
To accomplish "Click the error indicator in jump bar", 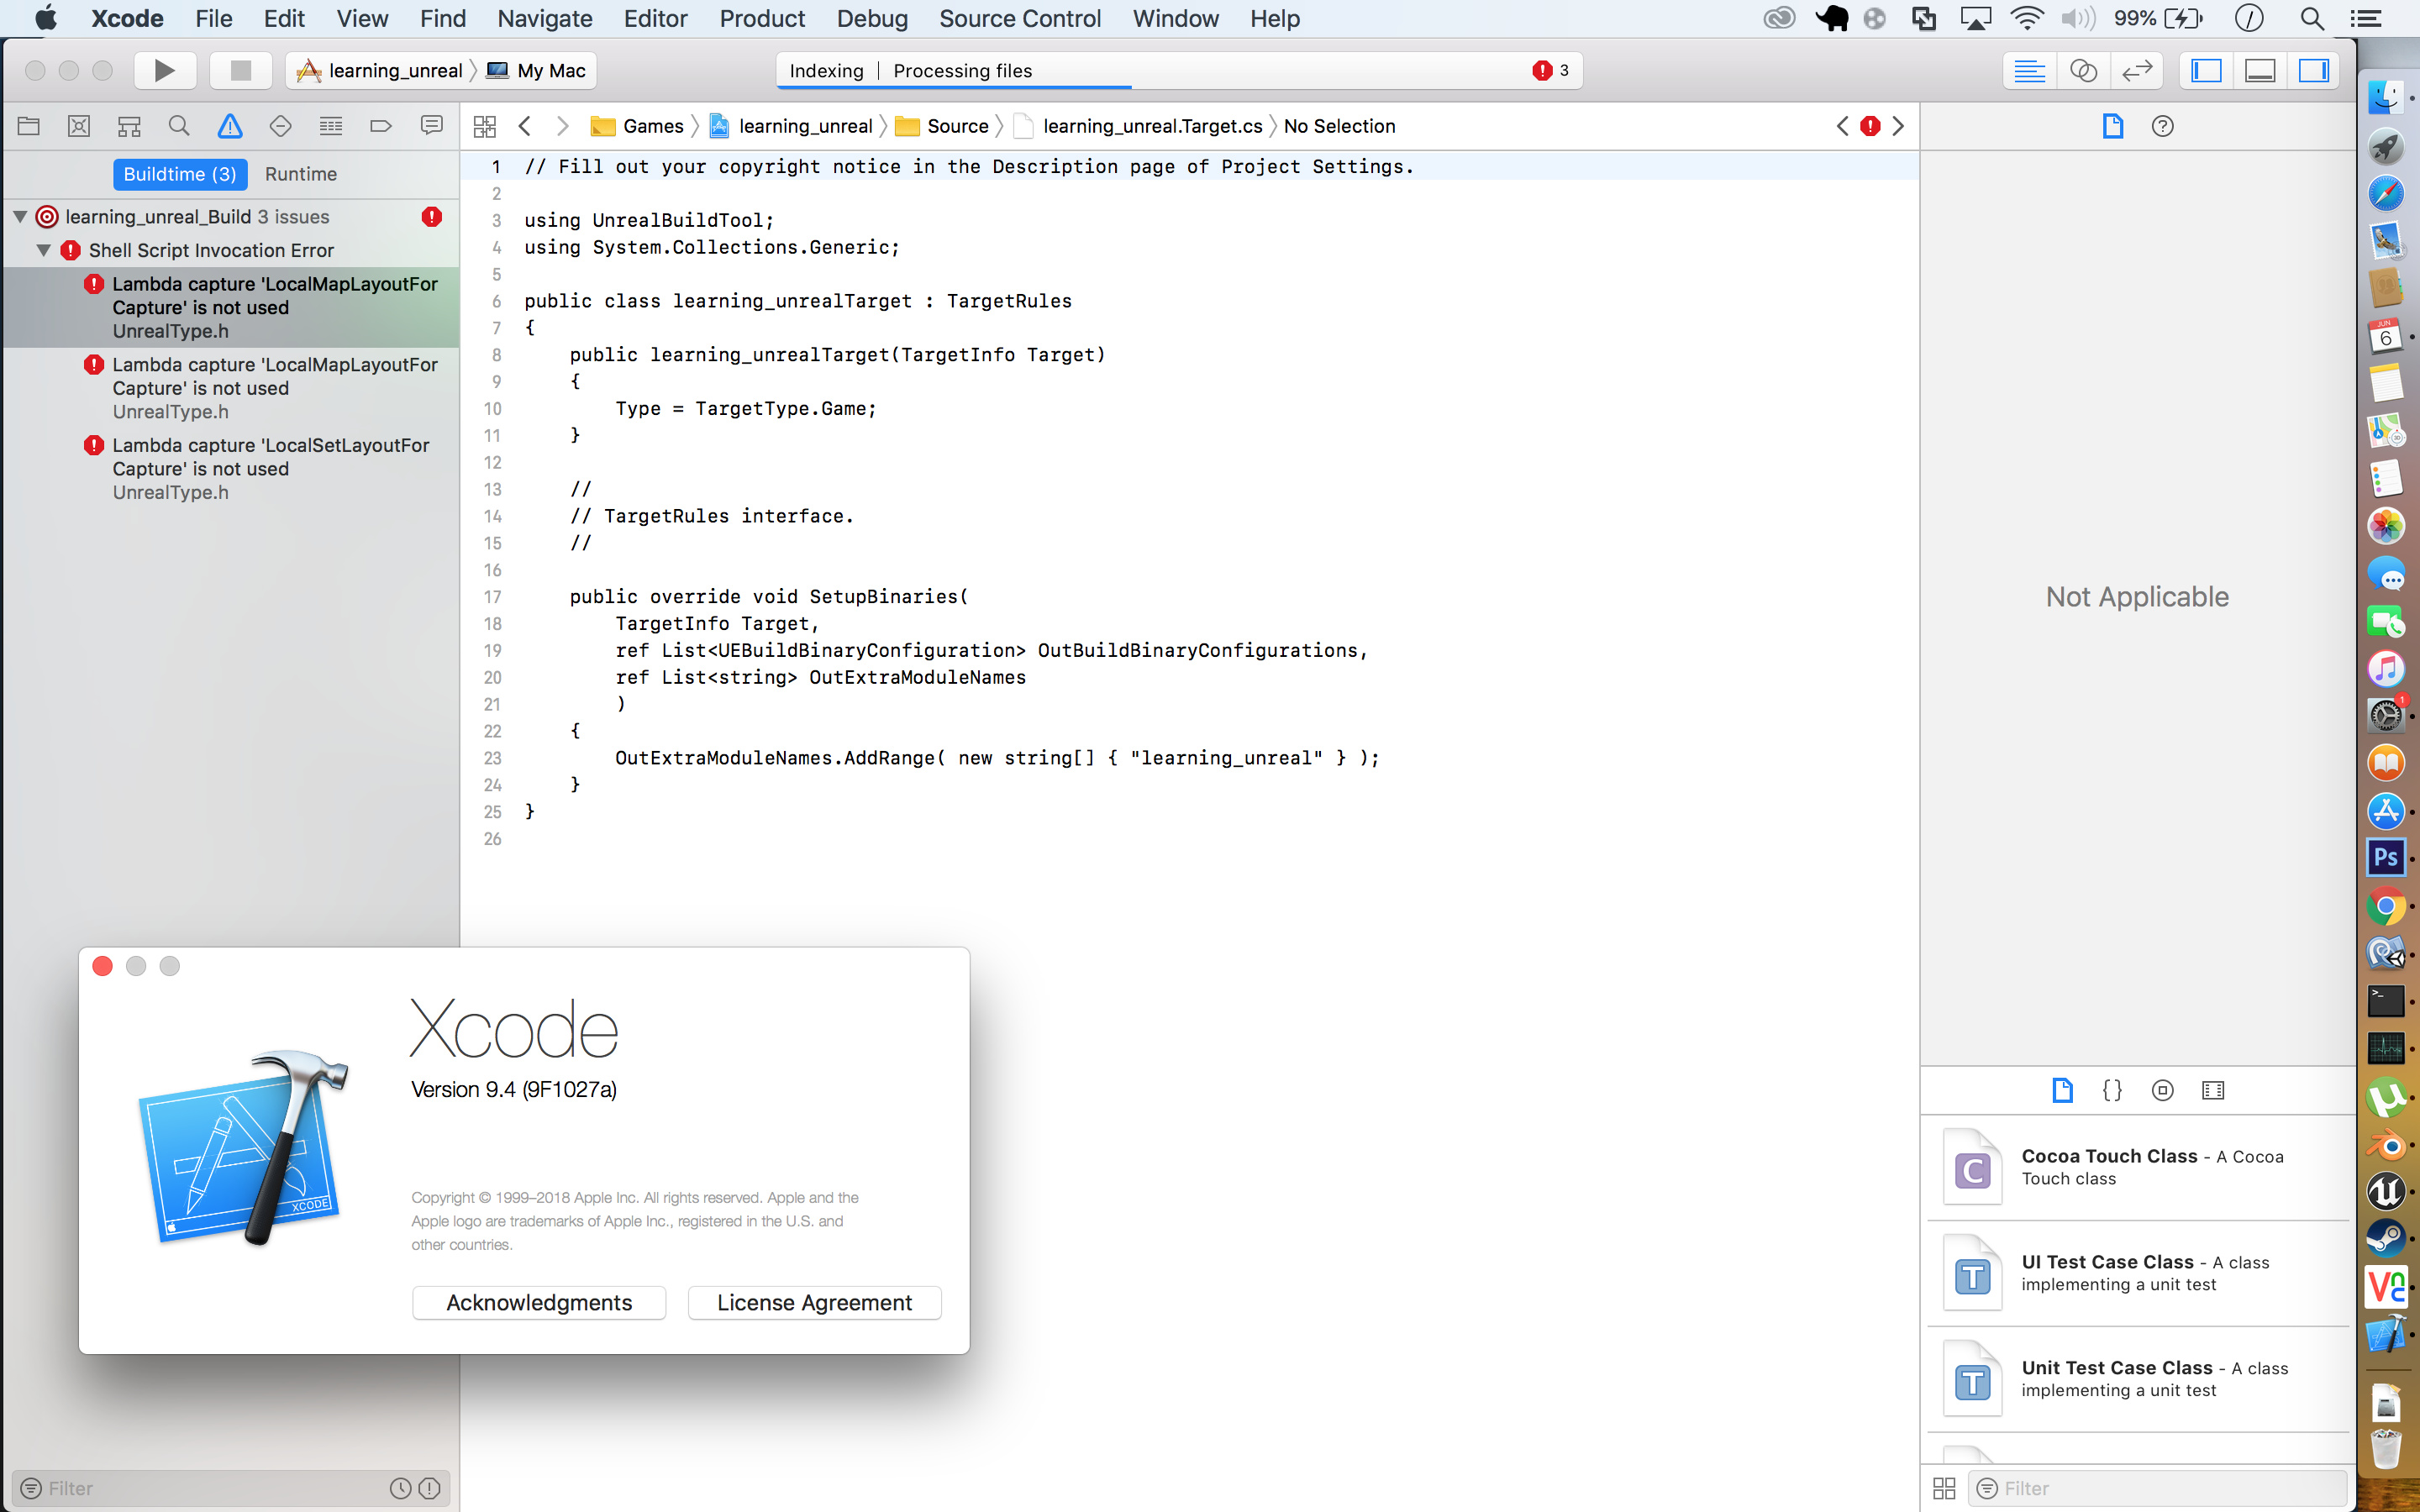I will (1870, 126).
